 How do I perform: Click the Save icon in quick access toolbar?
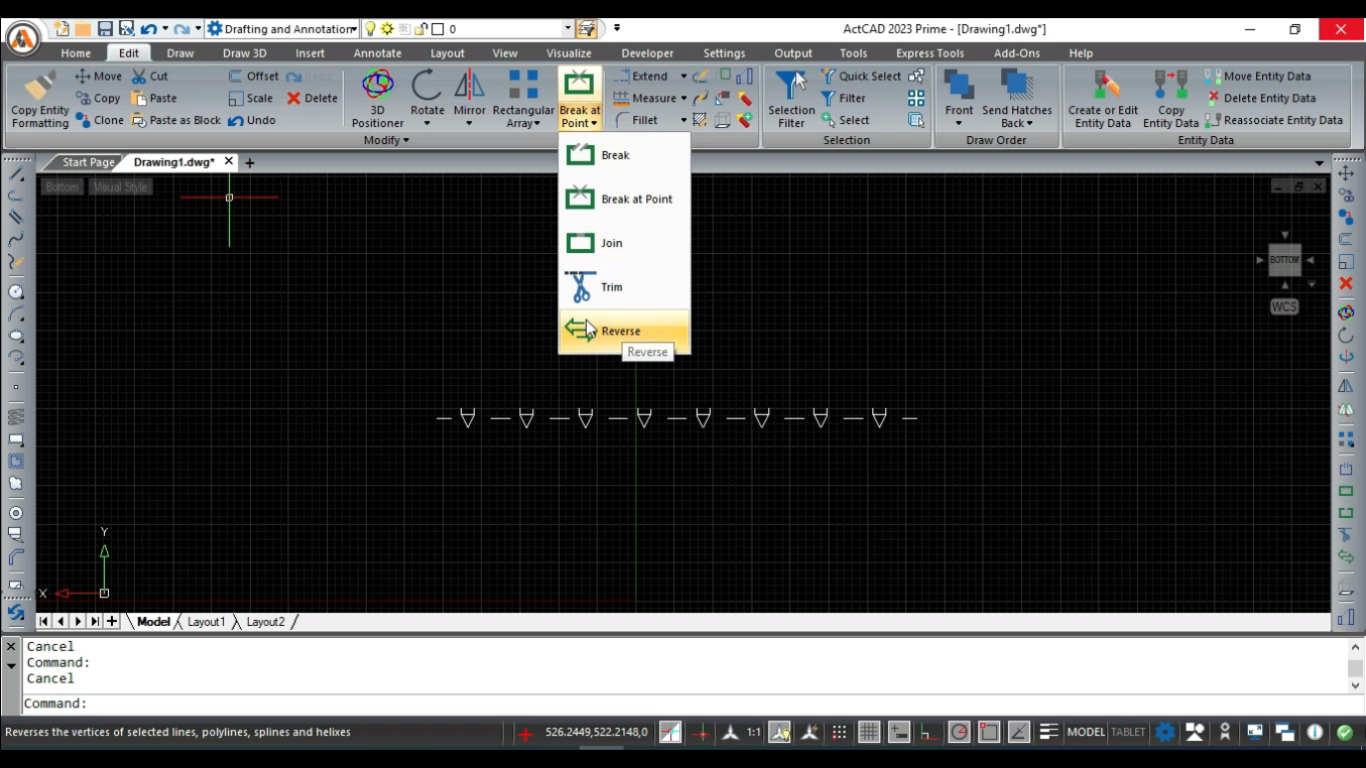(105, 29)
